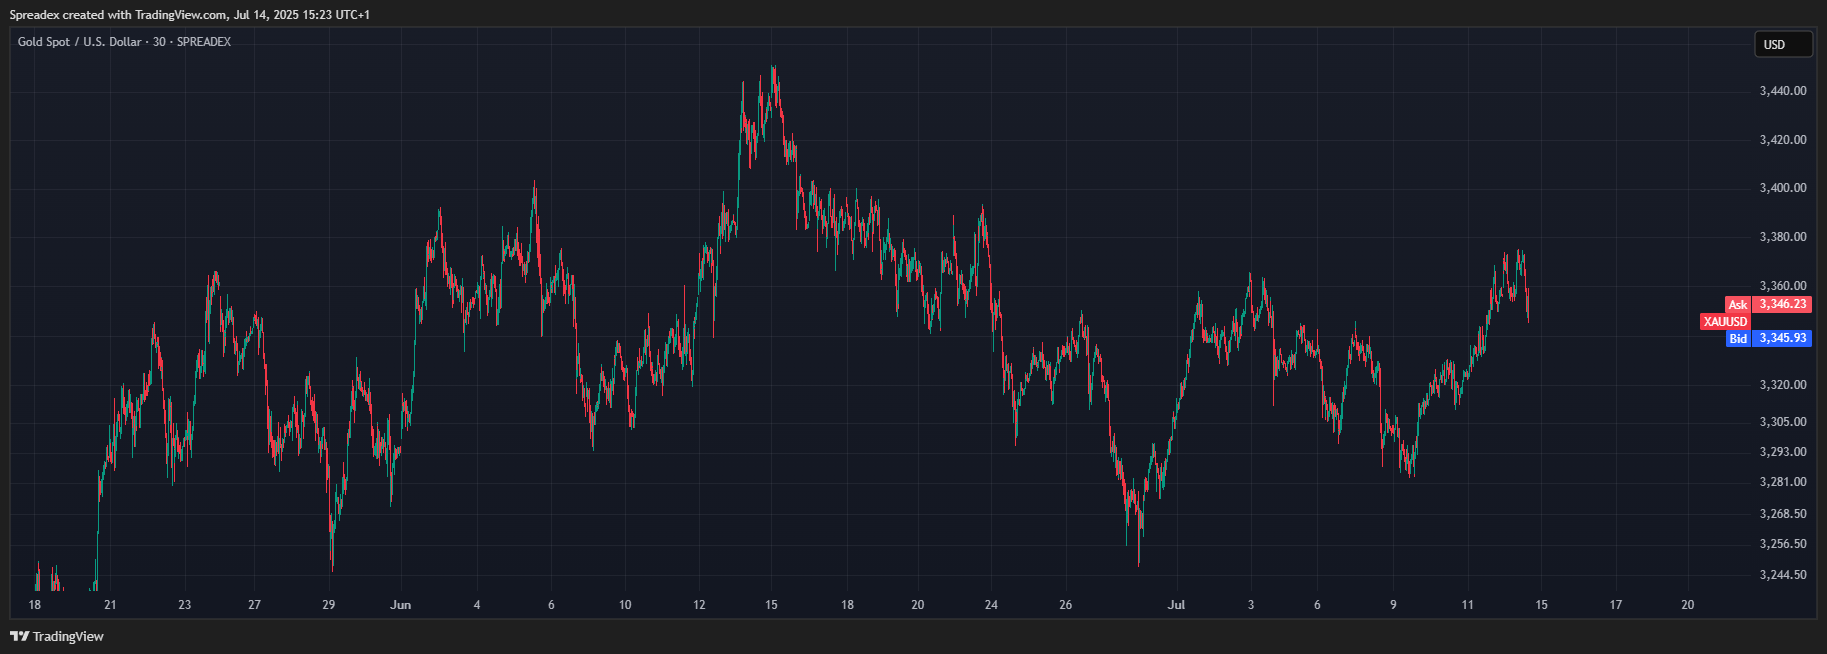Click the 3,380.00 price axis label
1827x654 pixels.
[1783, 237]
